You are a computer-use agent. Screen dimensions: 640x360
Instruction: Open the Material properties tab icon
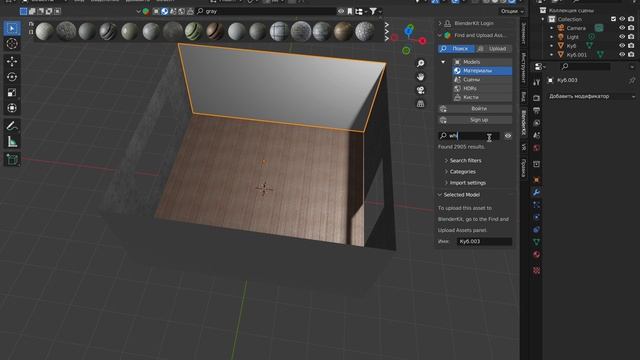click(x=537, y=255)
